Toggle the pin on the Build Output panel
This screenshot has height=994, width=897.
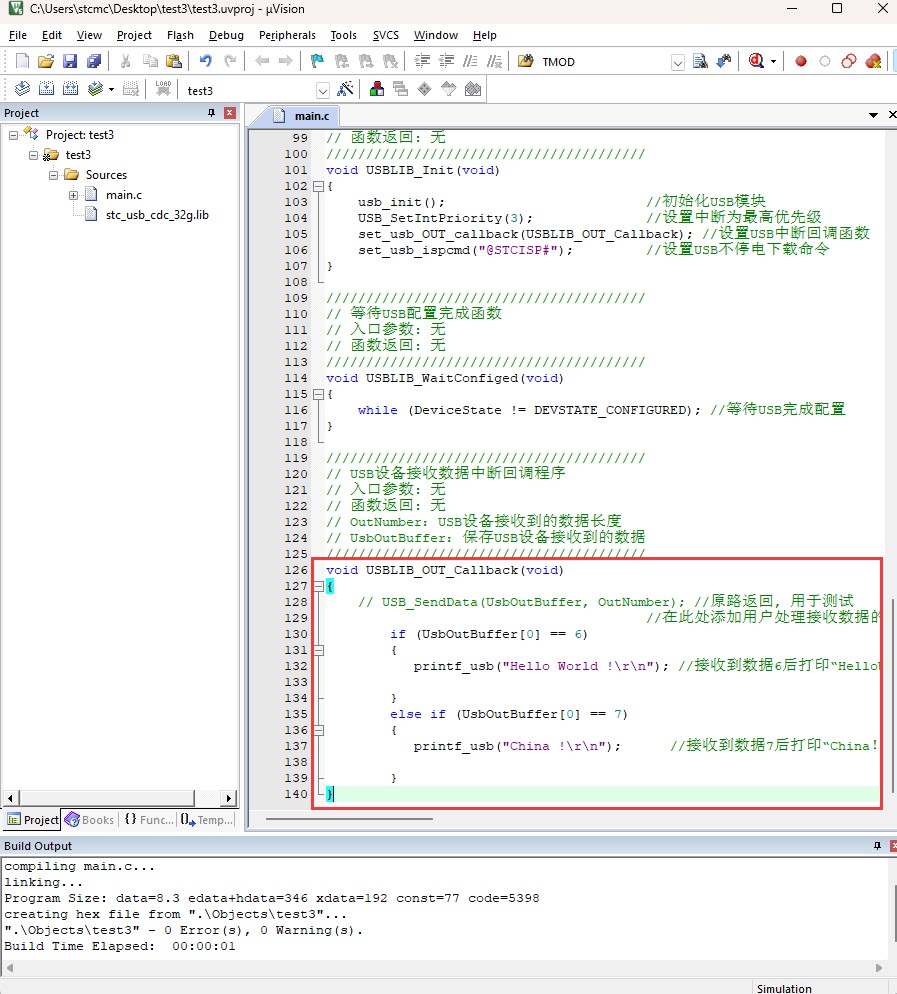pyautogui.click(x=877, y=846)
